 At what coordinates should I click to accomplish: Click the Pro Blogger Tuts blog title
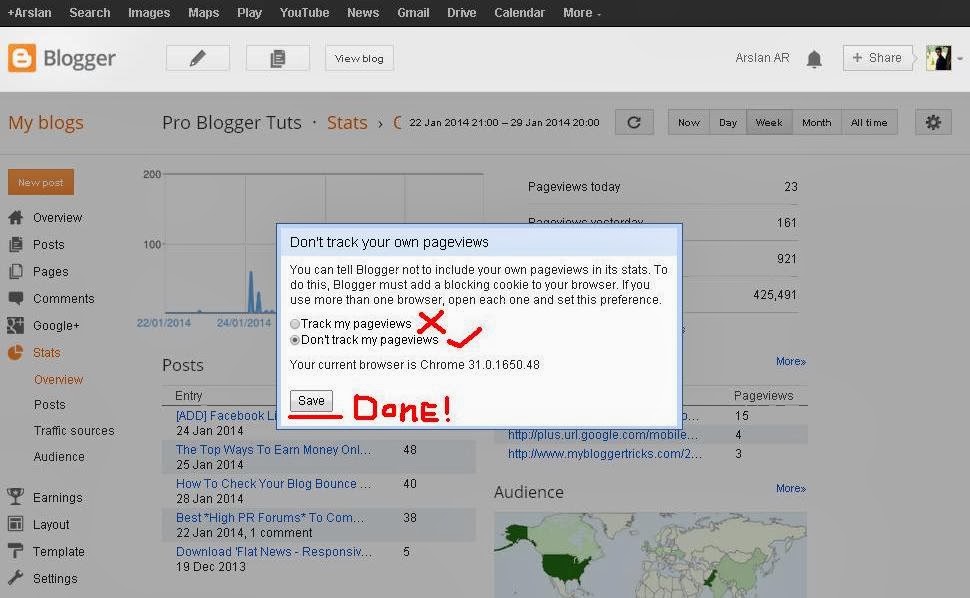click(232, 122)
